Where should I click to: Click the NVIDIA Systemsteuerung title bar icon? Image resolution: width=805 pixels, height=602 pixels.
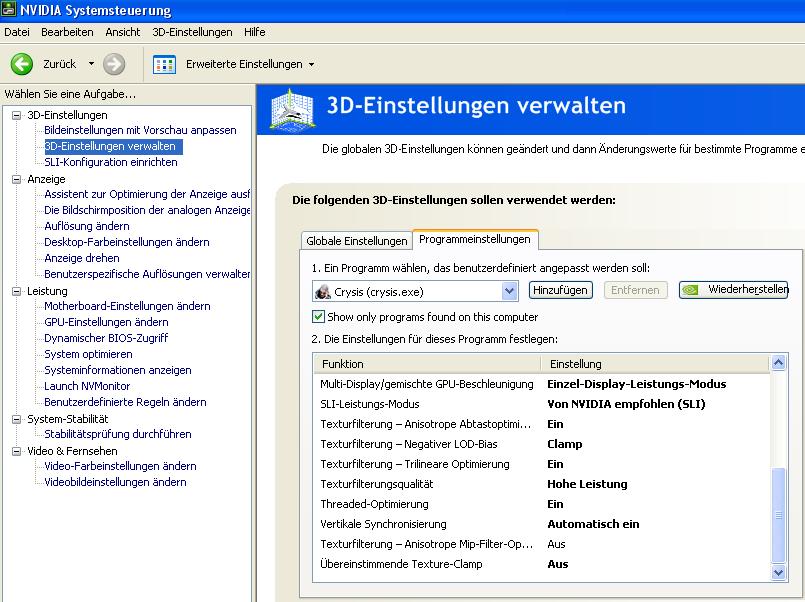[9, 10]
